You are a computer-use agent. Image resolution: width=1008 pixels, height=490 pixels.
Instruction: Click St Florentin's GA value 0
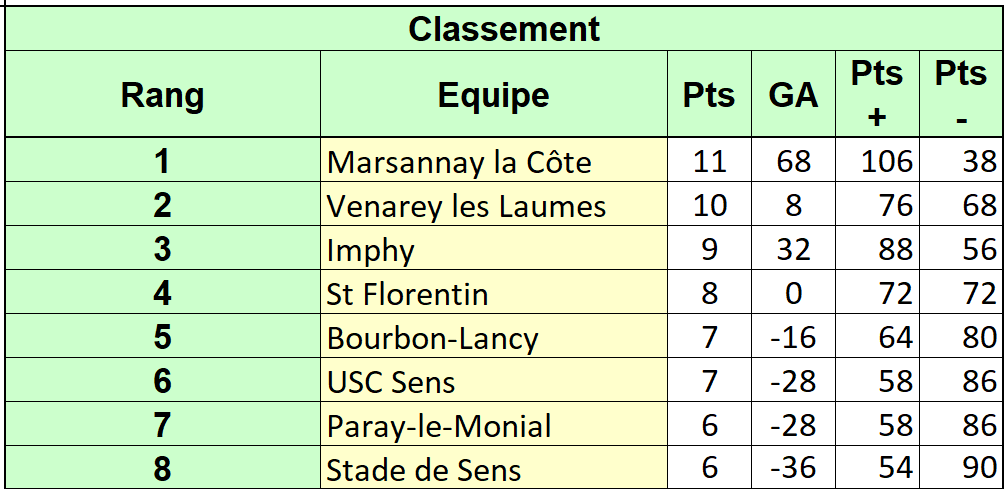pos(793,293)
